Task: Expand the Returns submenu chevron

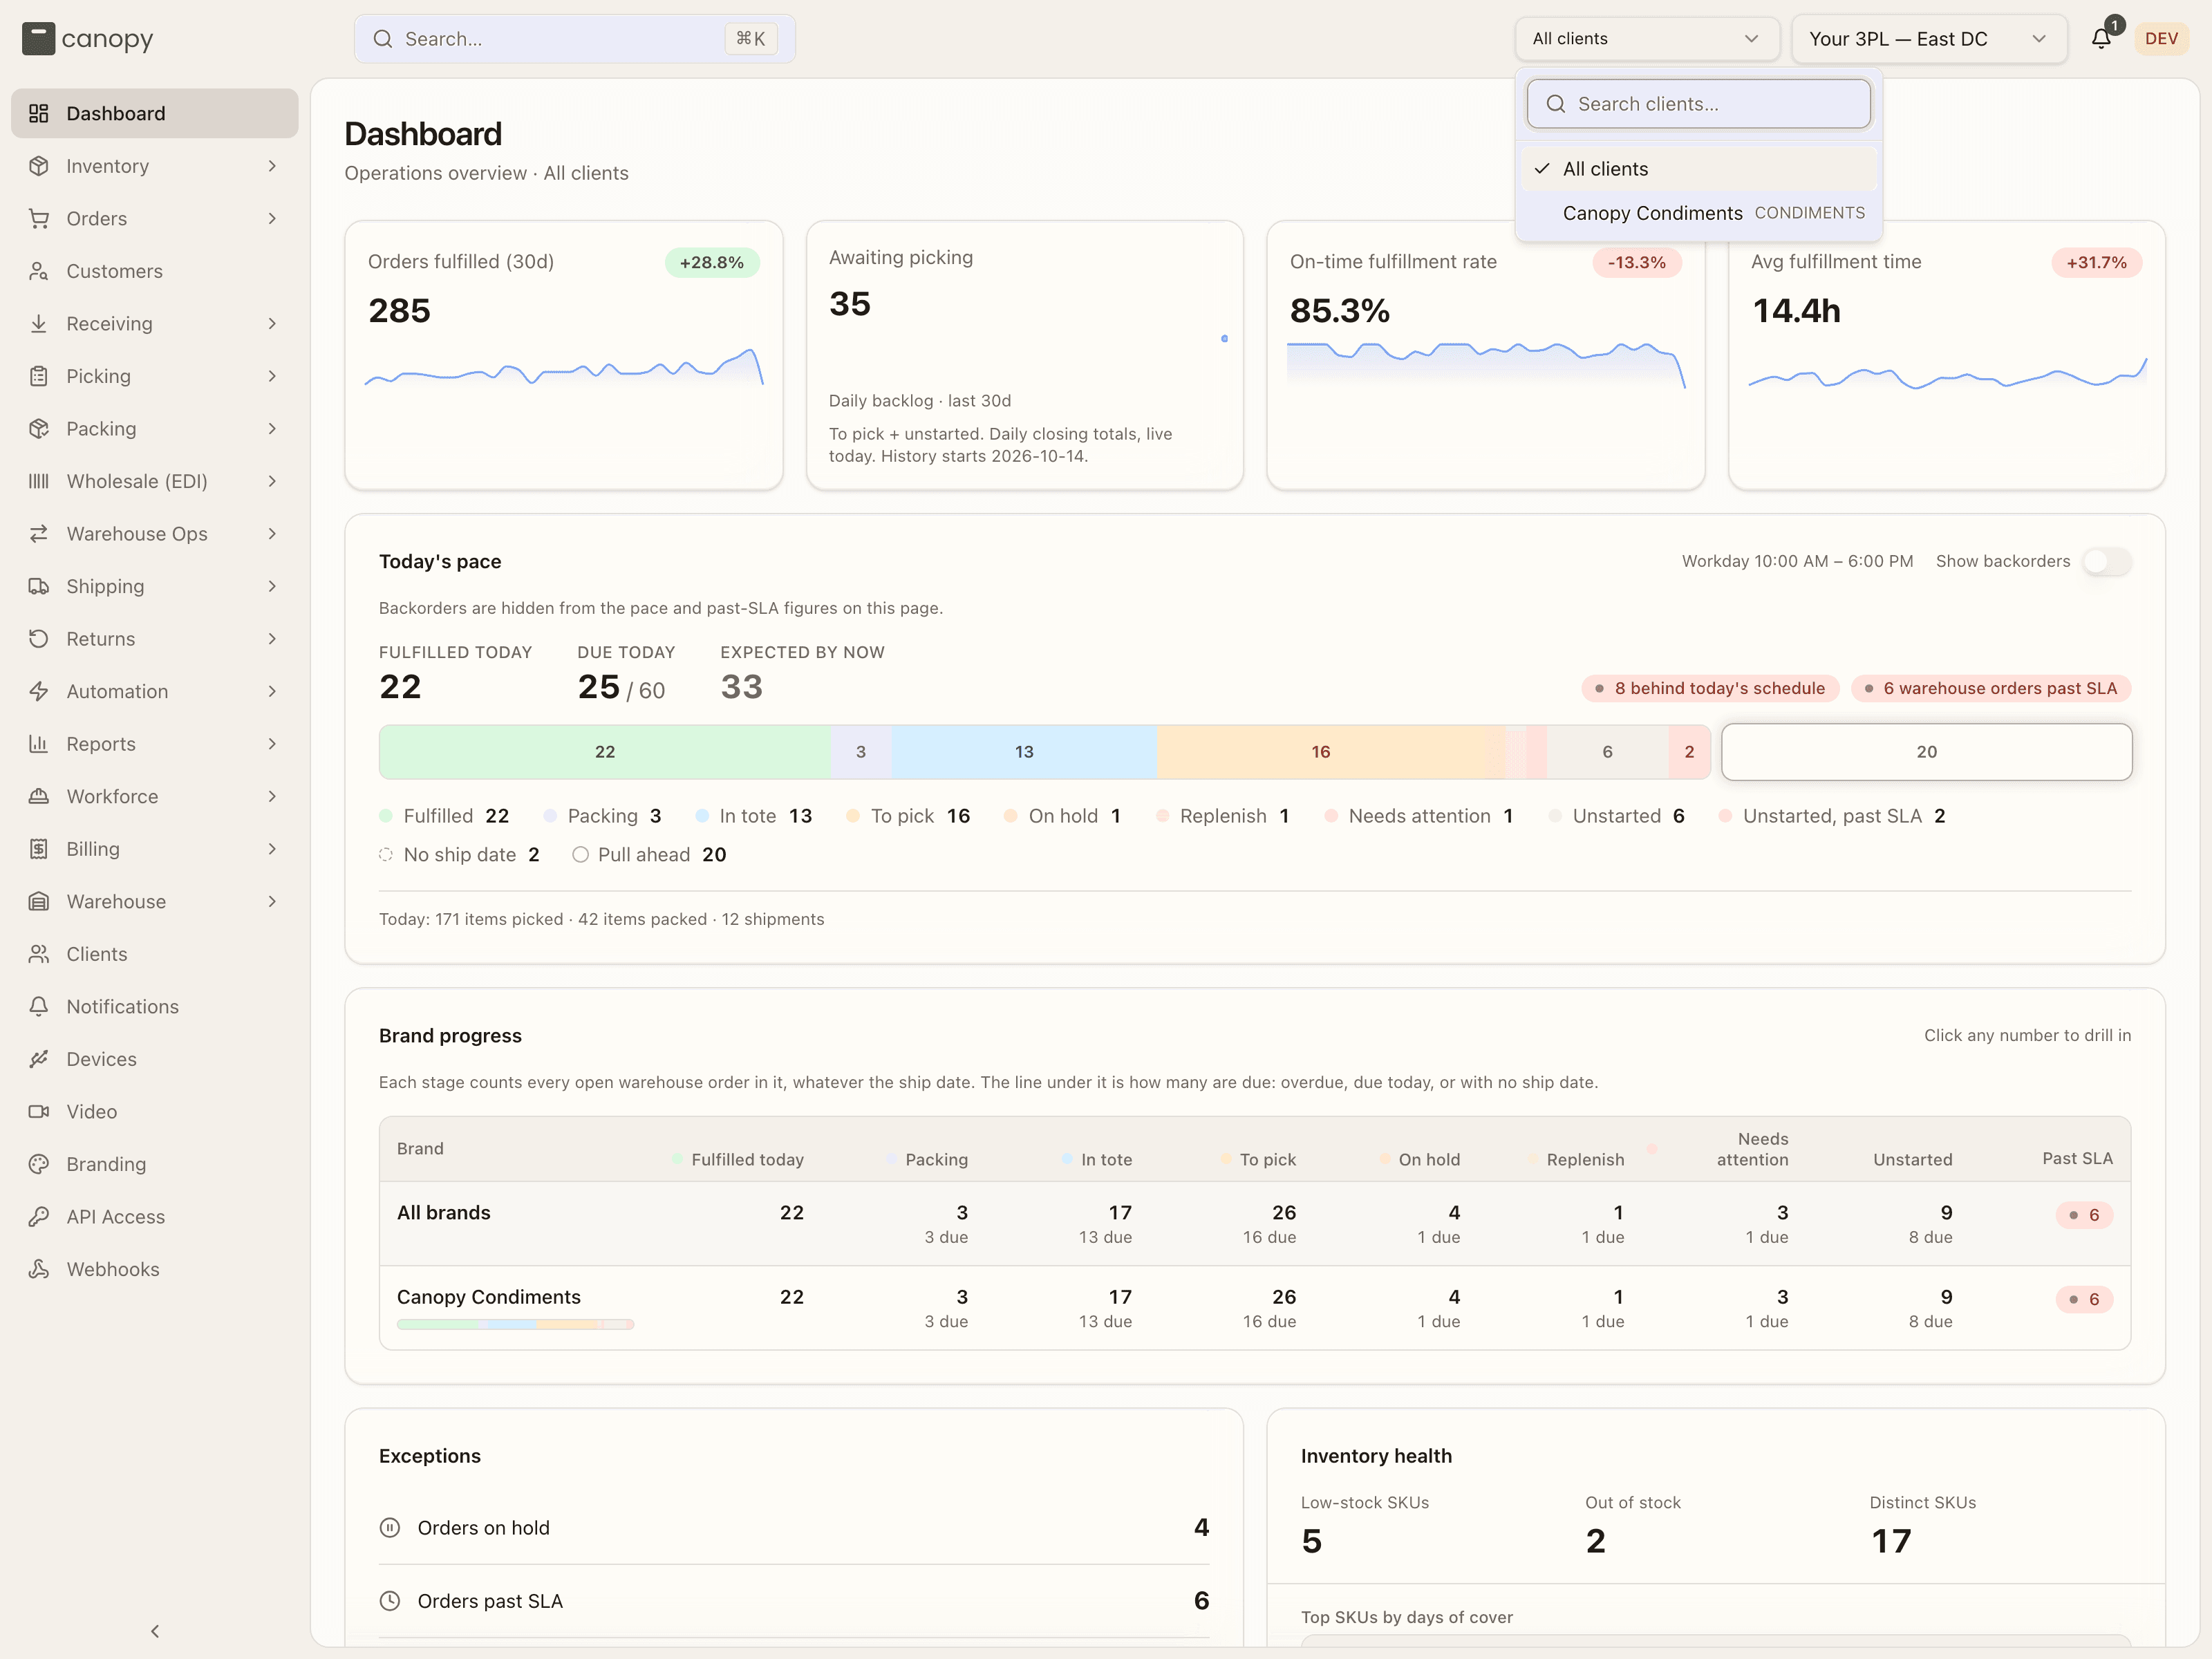Action: point(272,639)
